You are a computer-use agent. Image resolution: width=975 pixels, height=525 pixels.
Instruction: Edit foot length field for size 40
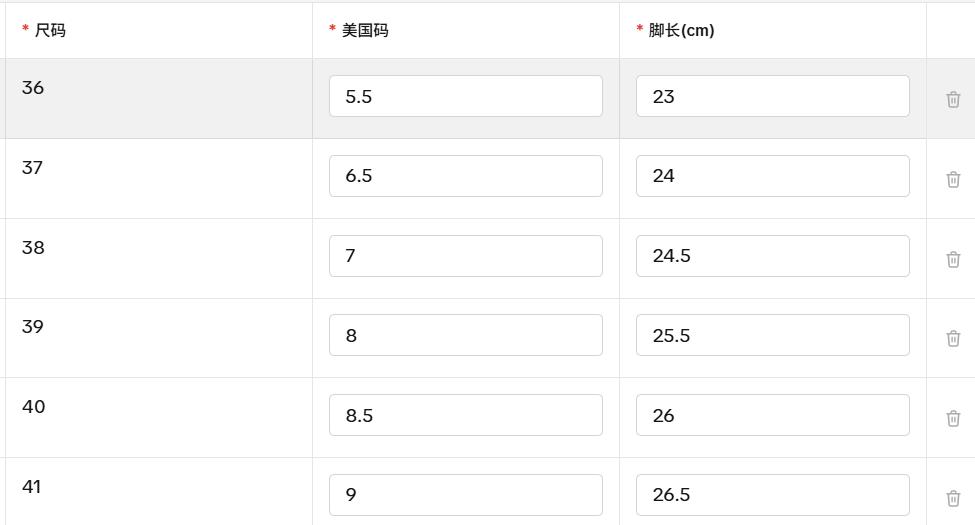(772, 415)
